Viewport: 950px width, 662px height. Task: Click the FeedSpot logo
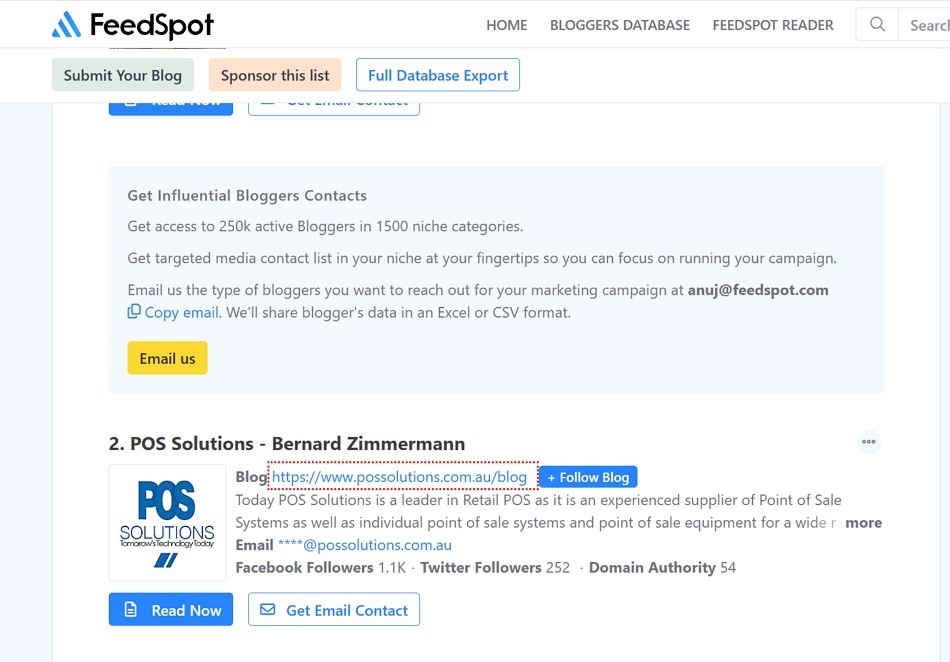pos(133,25)
